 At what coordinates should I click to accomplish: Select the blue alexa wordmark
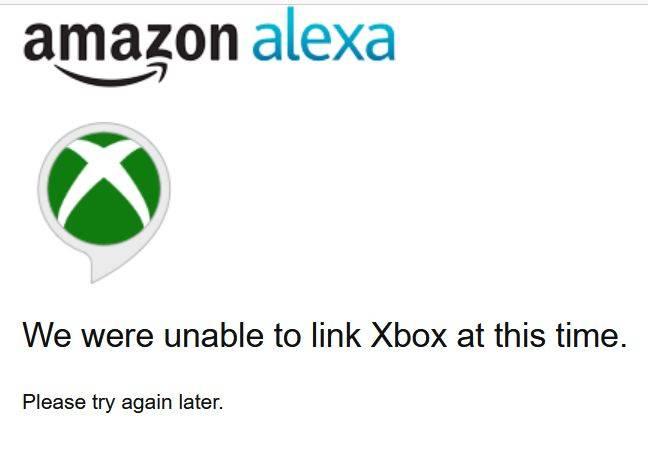[x=324, y=34]
